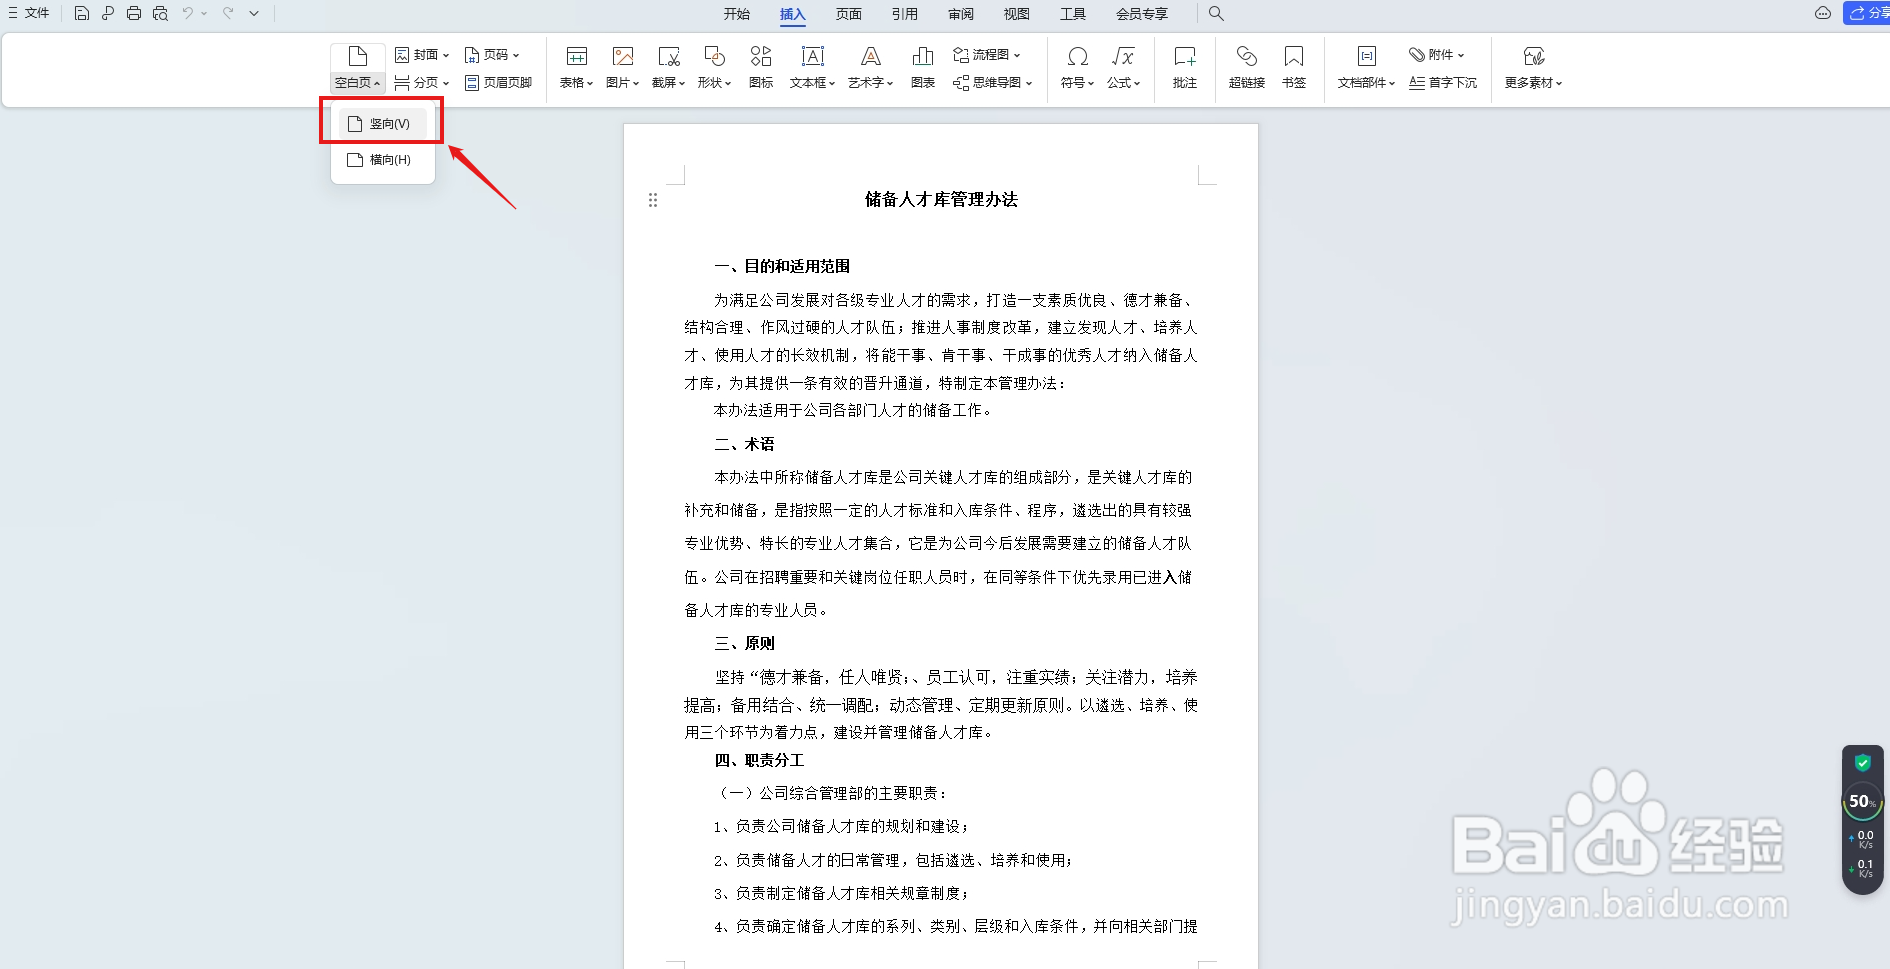Click the 更多素材 more materials icon
The height and width of the screenshot is (969, 1890).
click(x=1533, y=56)
